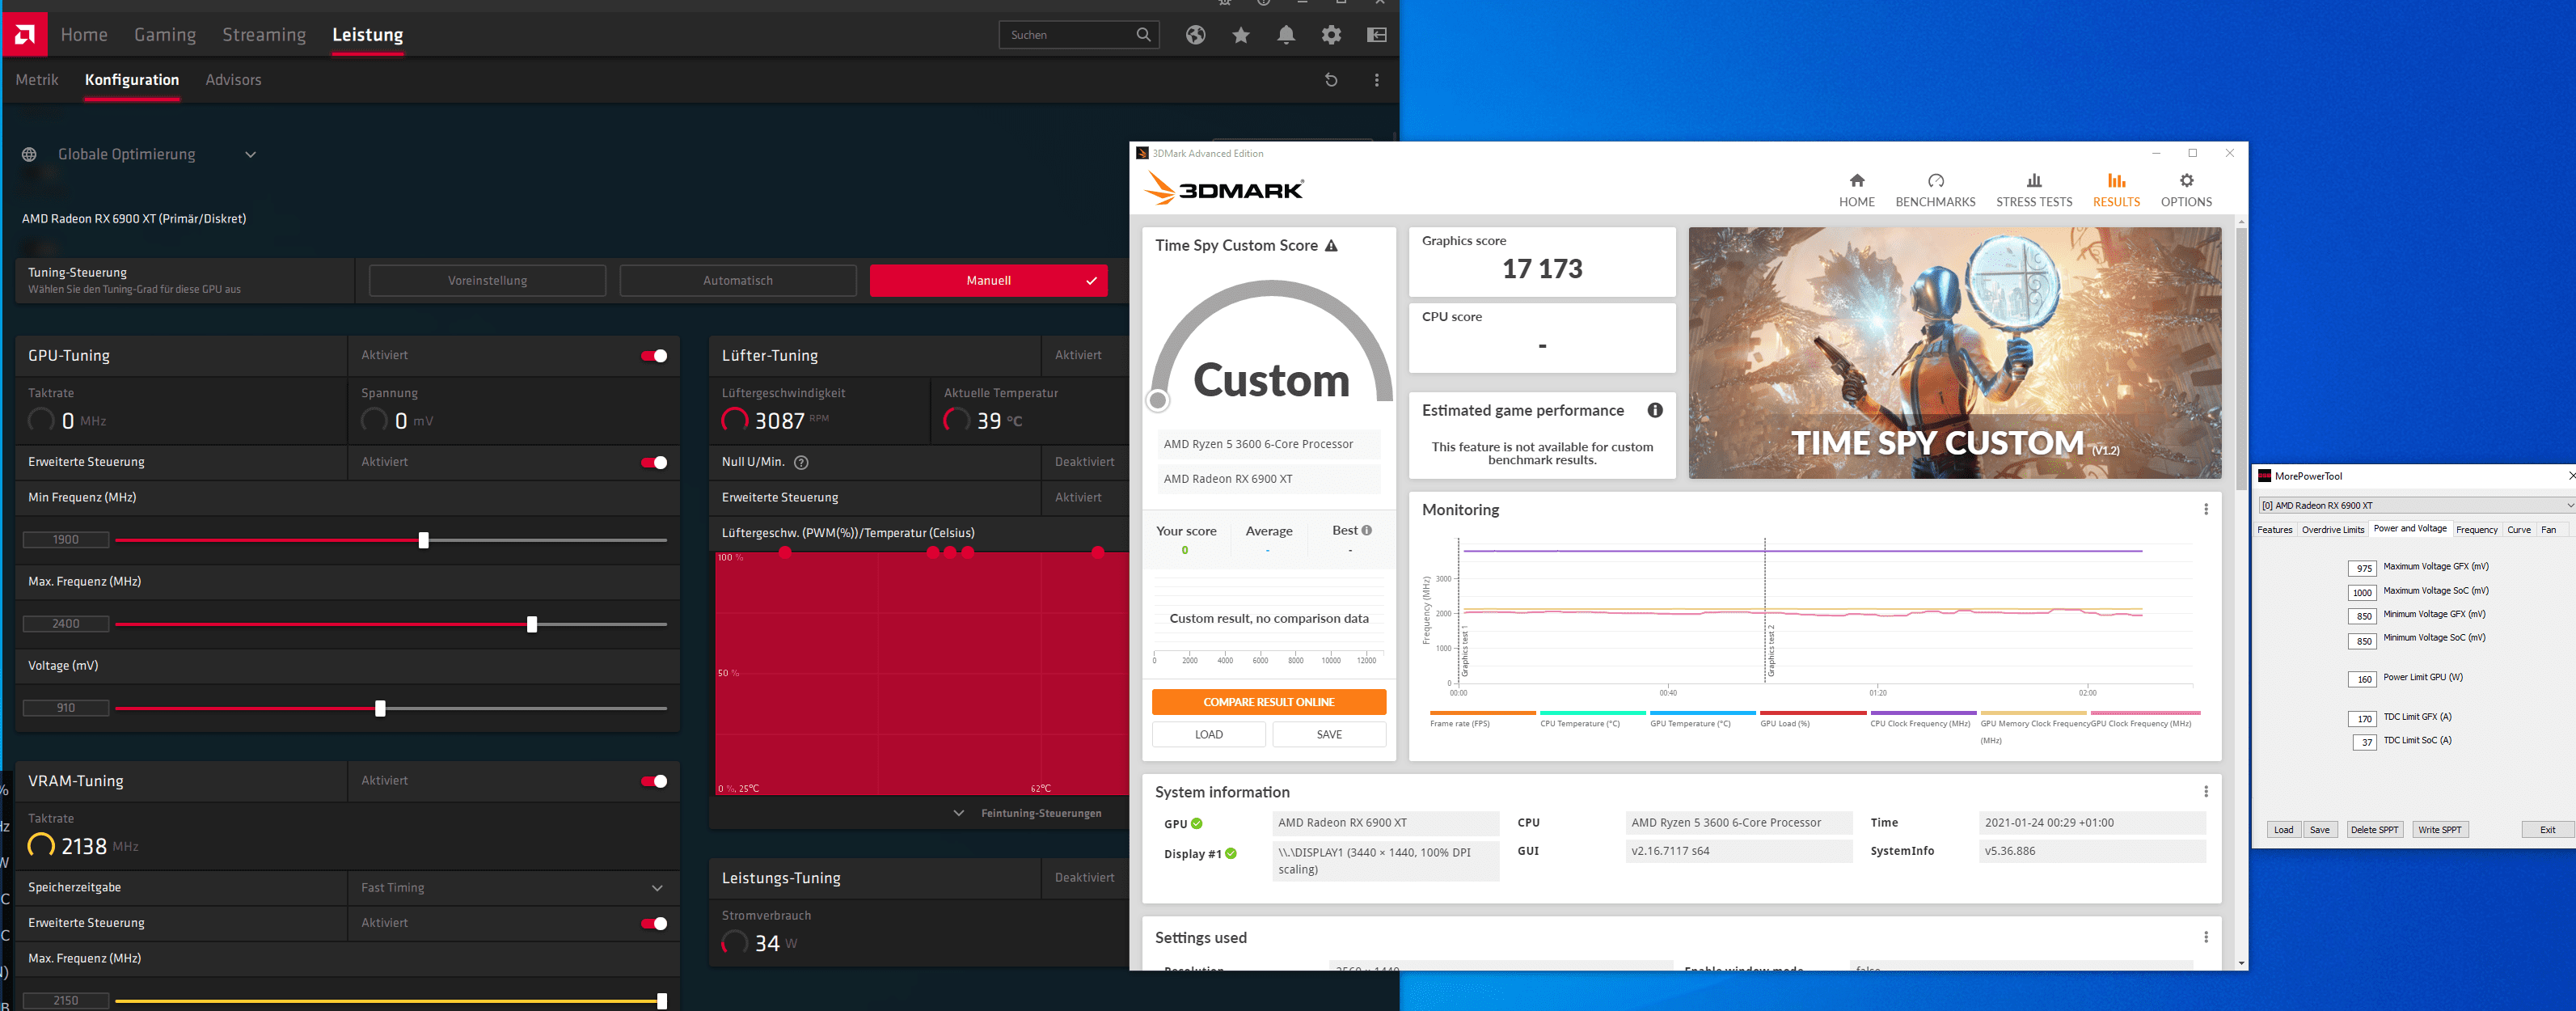
Task: Open System information three-dot menu
Action: (2205, 791)
